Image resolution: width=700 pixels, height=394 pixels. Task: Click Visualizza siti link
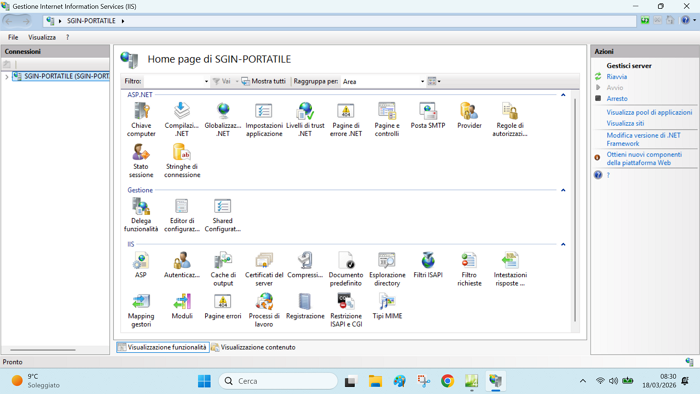click(625, 123)
